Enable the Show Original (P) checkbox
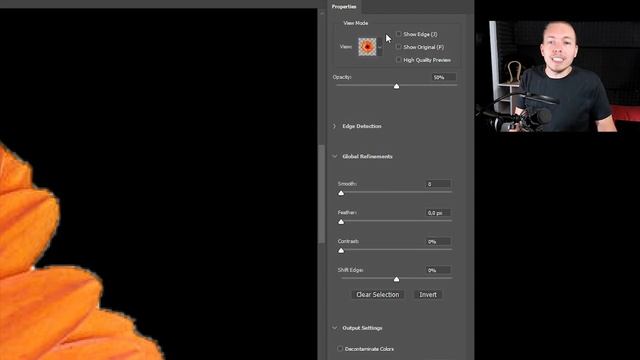This screenshot has width=640, height=360. click(x=399, y=47)
